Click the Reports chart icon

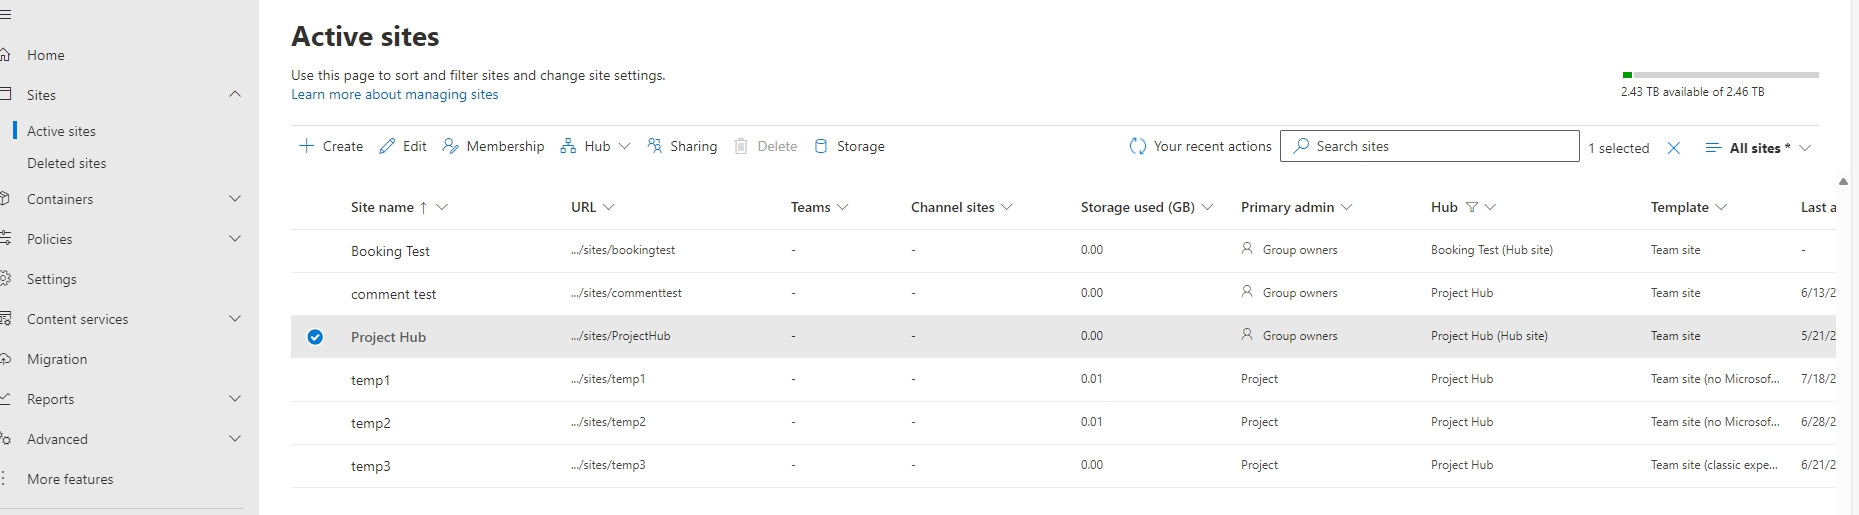[x=5, y=399]
